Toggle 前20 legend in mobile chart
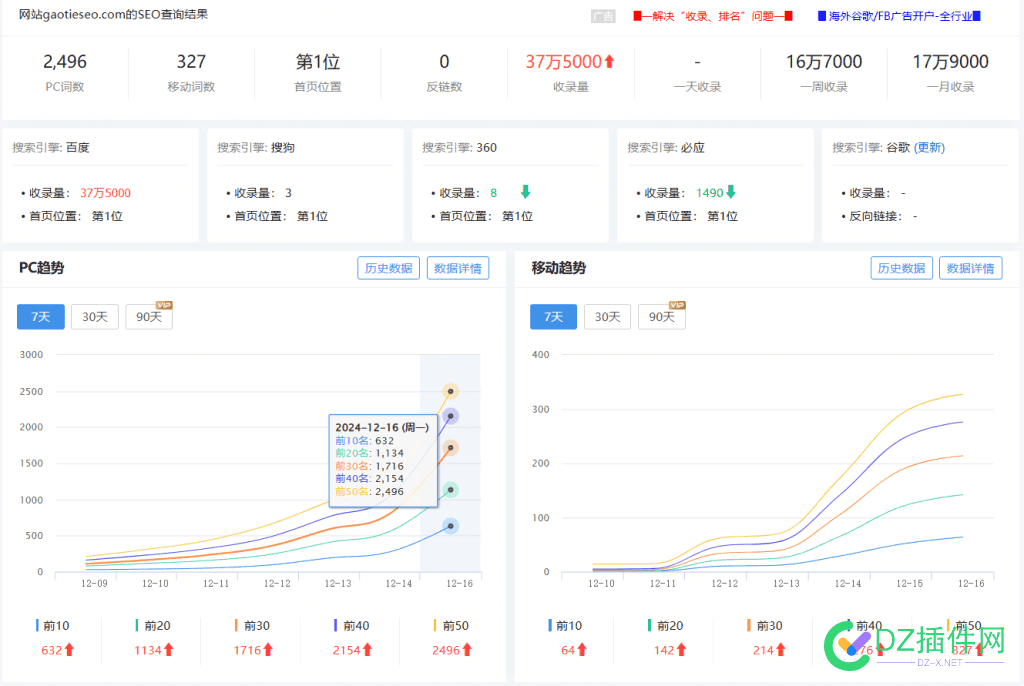Viewport: 1024px width, 686px height. [665, 625]
